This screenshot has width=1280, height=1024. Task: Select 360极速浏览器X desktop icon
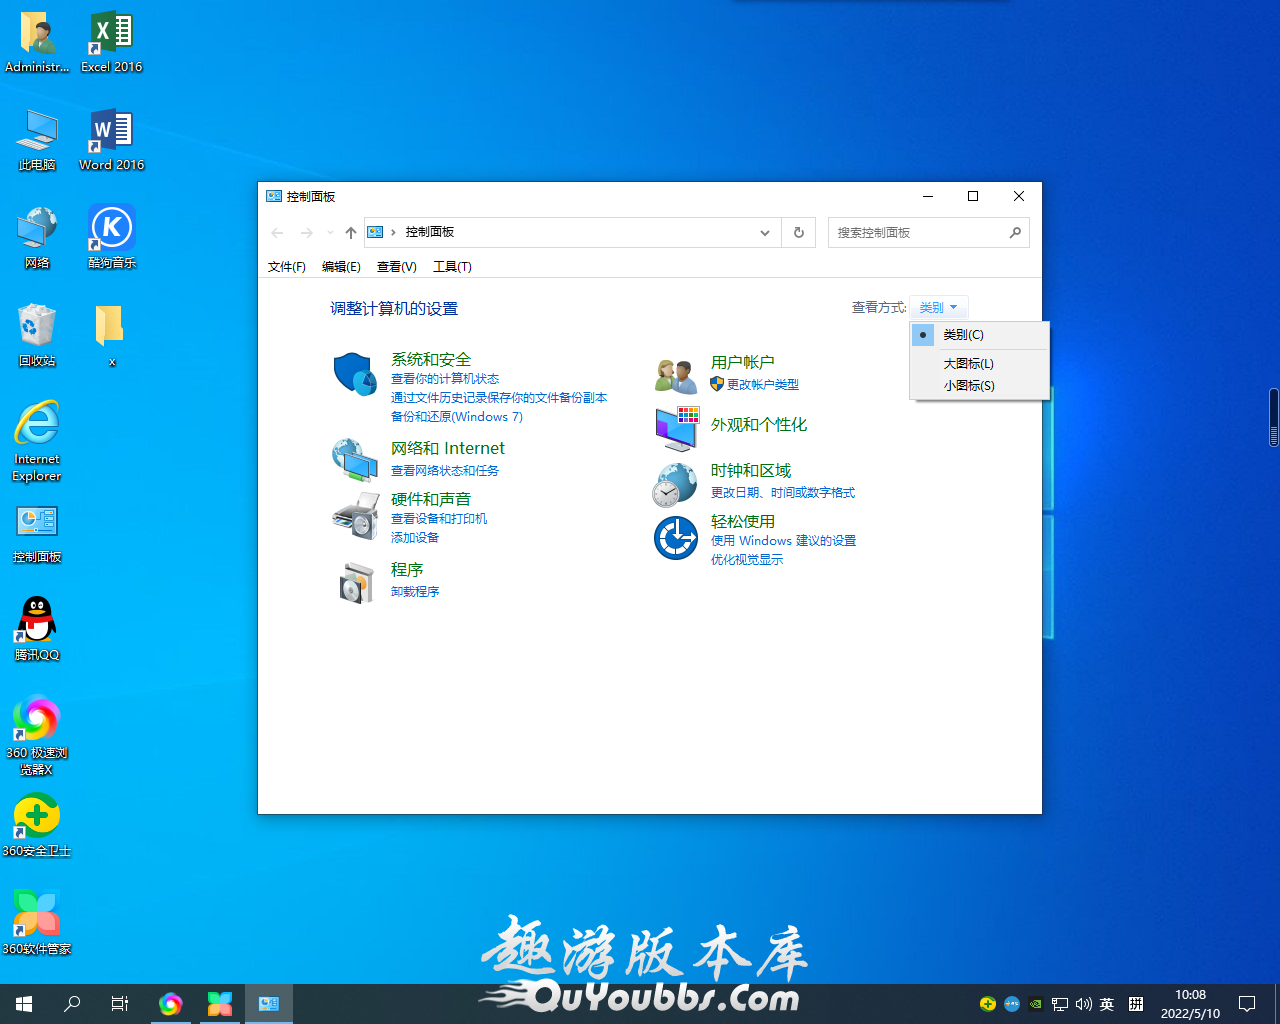(37, 735)
